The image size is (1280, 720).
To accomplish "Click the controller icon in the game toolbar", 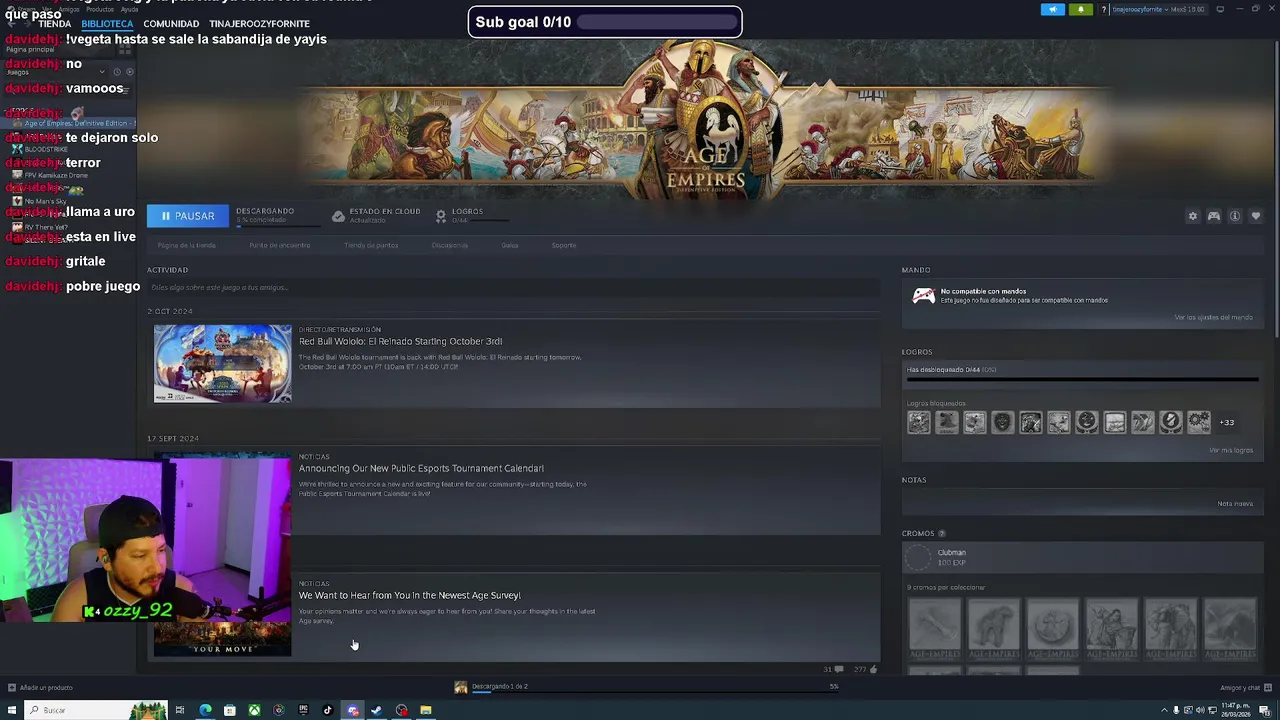I will [1213, 216].
